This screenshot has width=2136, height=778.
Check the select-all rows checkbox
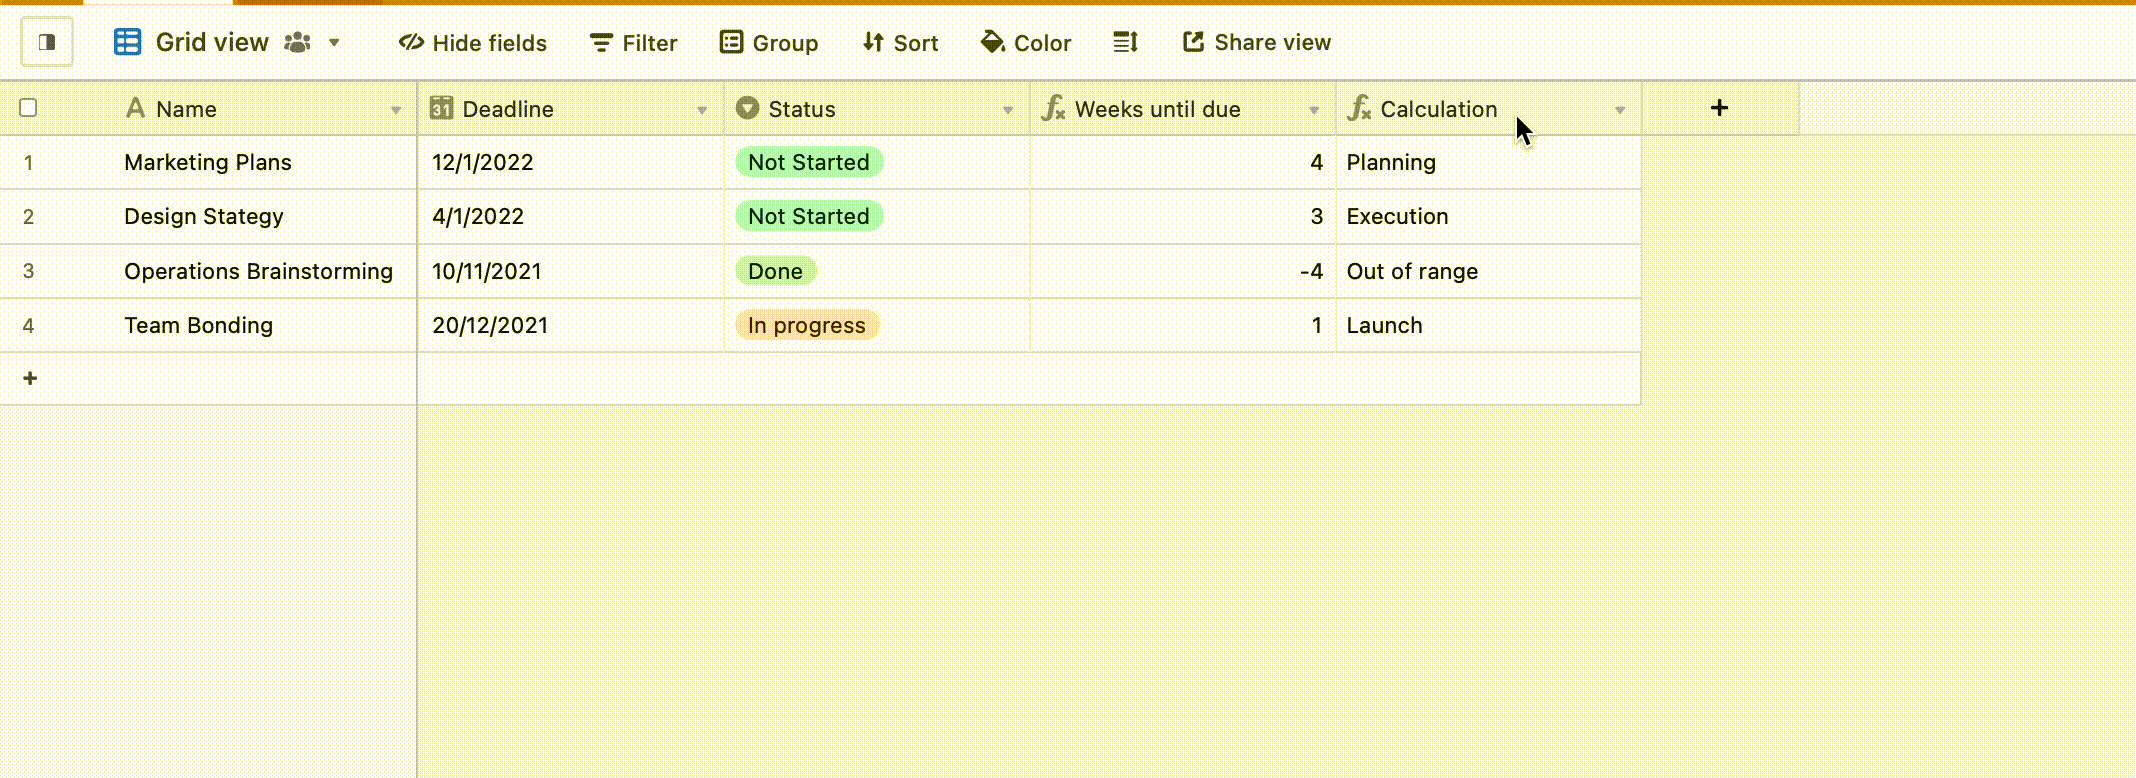[x=28, y=107]
